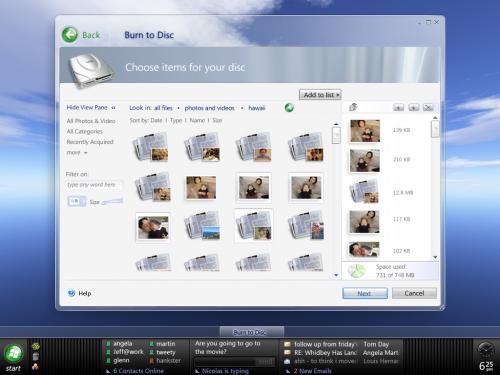The image size is (500, 375).
Task: Click the file grid vertical scrollbar thumb
Action: point(336,135)
